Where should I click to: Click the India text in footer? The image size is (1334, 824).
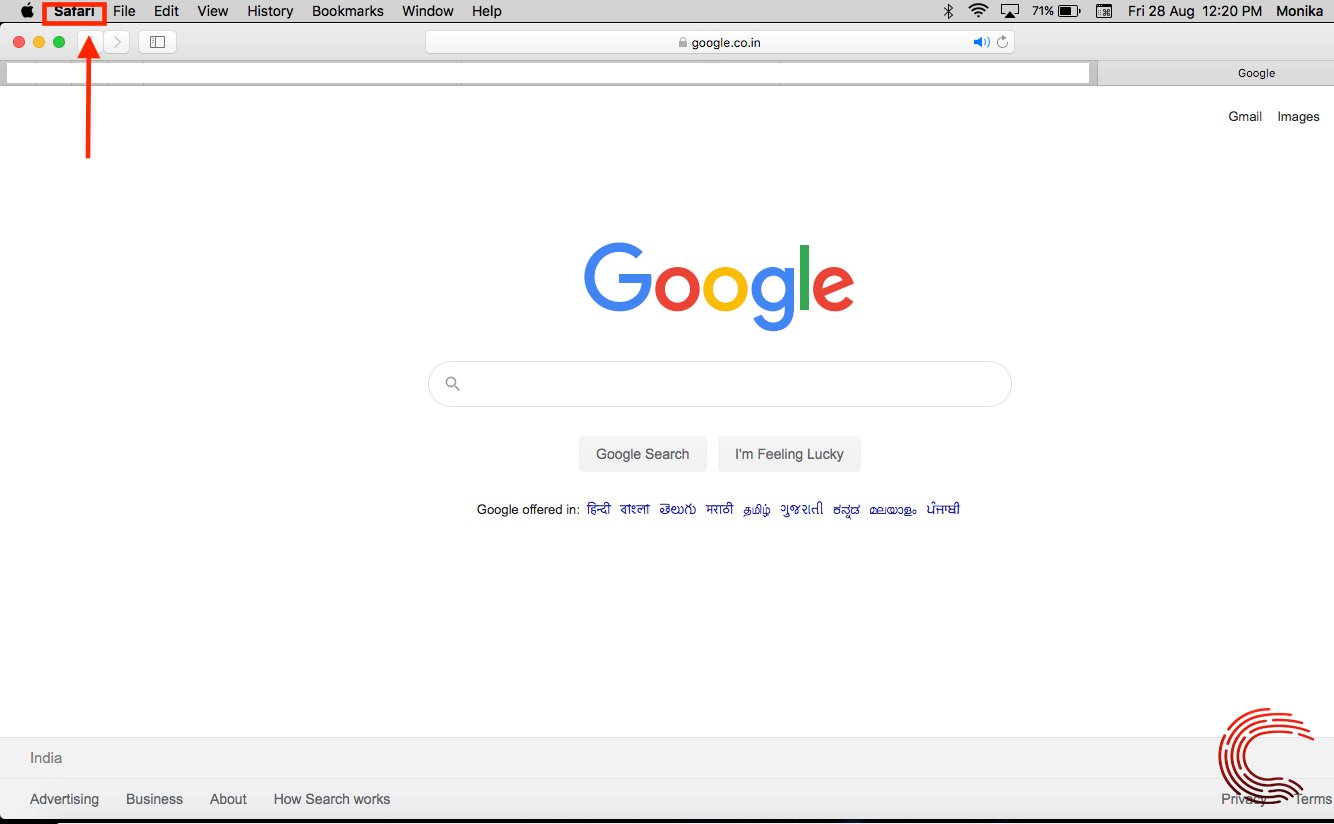[x=46, y=758]
